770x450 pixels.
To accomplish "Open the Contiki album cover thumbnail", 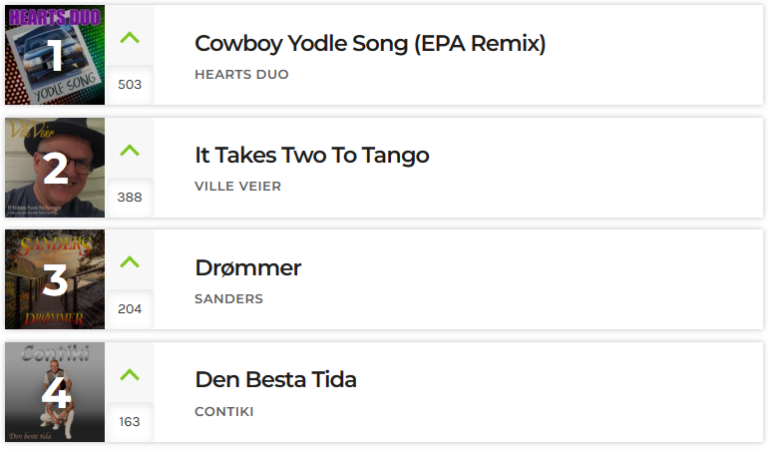I will coord(55,392).
